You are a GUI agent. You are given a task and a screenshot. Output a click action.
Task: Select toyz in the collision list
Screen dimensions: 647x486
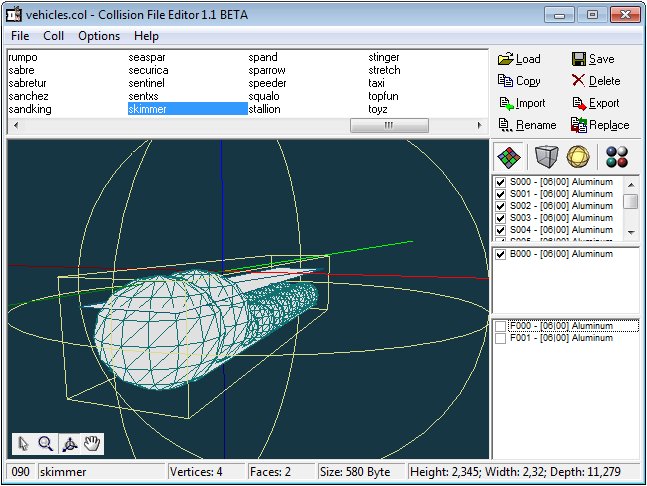pos(378,109)
